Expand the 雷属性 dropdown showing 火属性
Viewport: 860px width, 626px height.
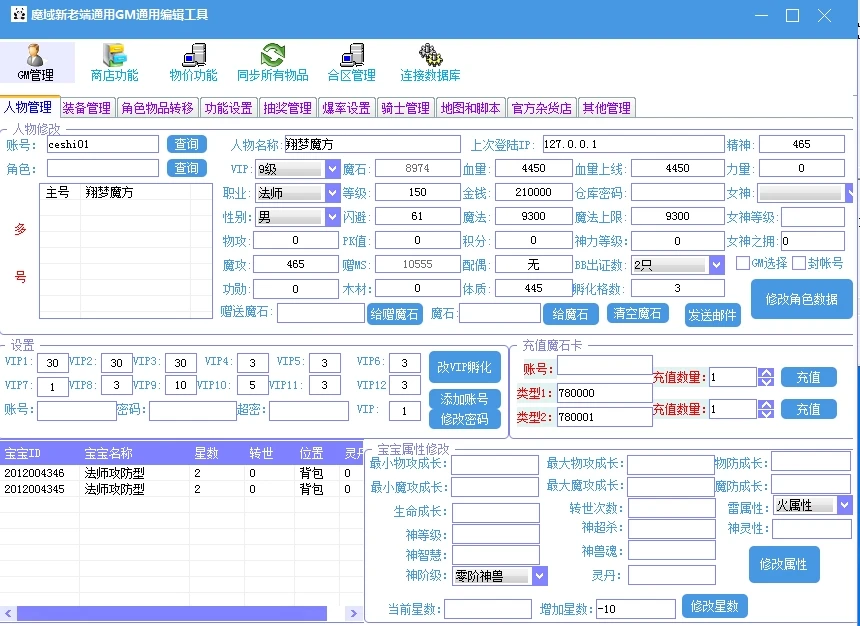pyautogui.click(x=845, y=505)
